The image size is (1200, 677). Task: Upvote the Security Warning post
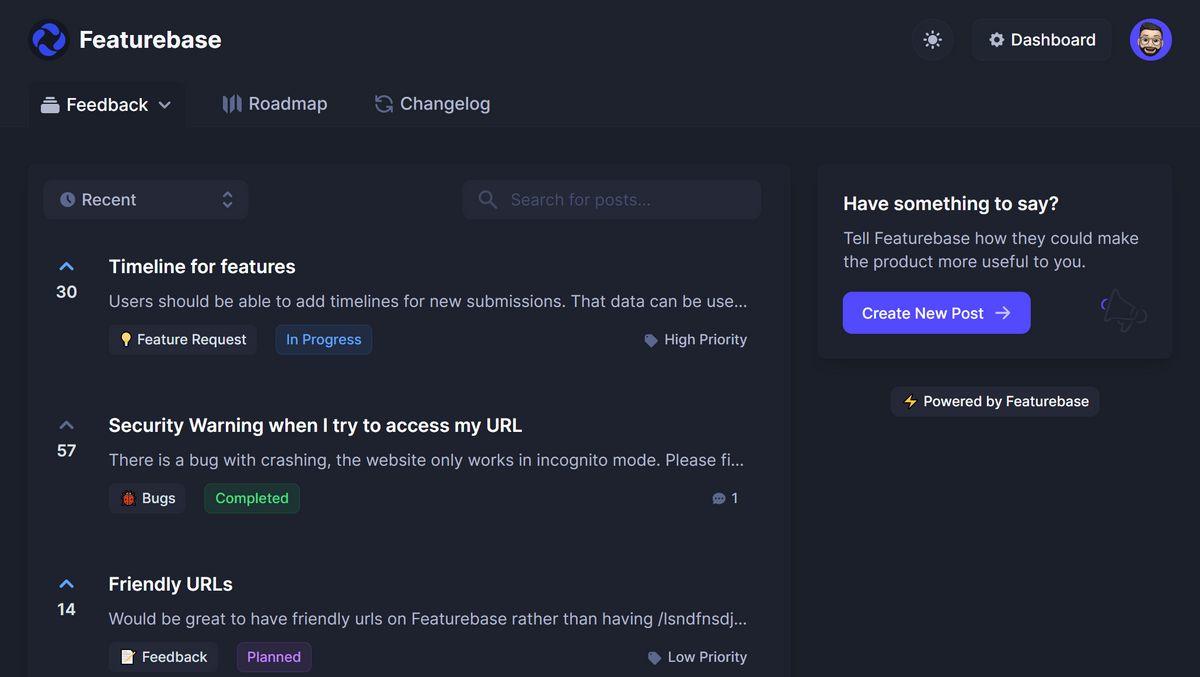click(67, 426)
